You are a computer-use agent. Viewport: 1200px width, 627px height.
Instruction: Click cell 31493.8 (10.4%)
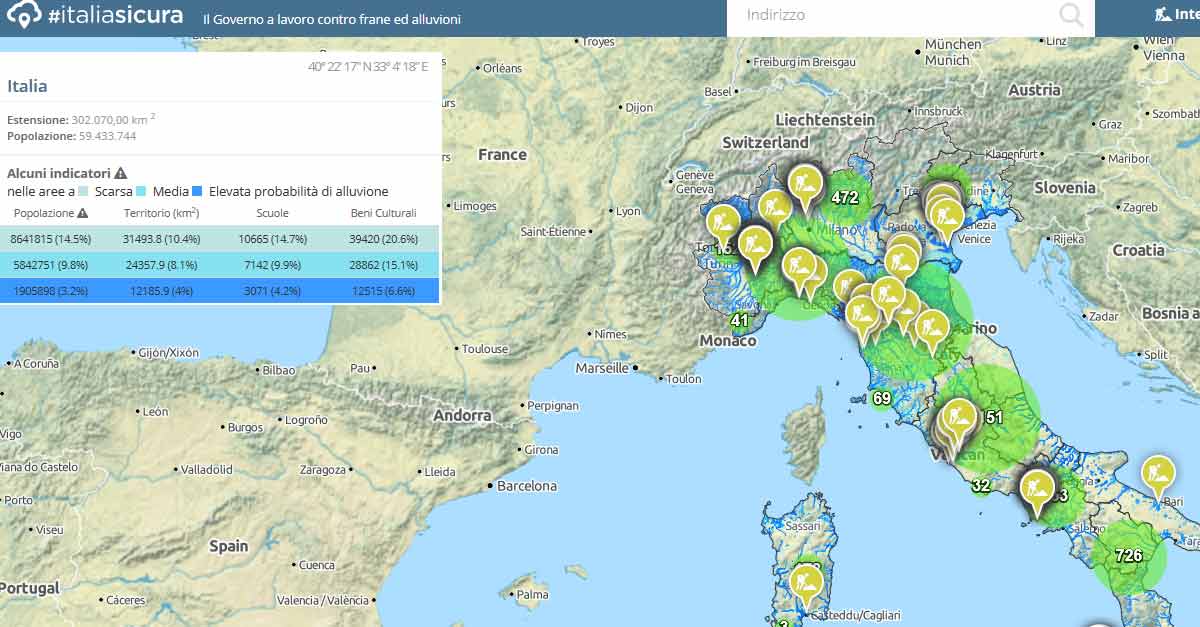point(162,239)
